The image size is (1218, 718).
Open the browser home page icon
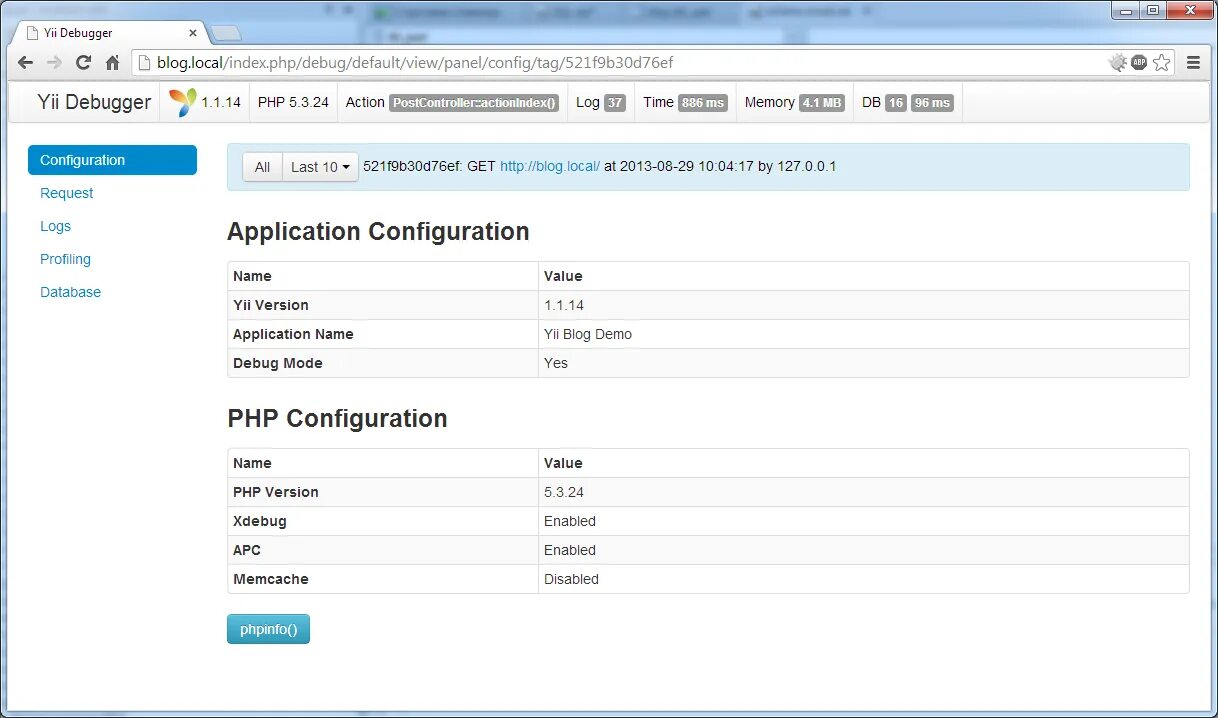112,62
